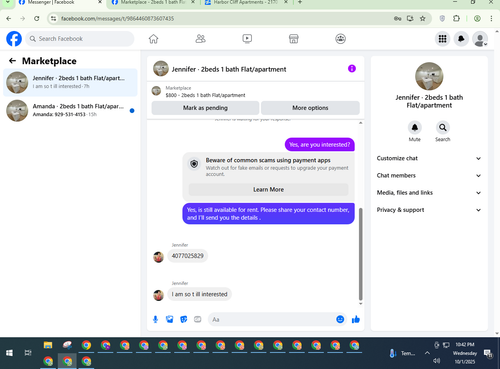
Task: Click the 4077025829 message bubble
Action: tap(188, 256)
